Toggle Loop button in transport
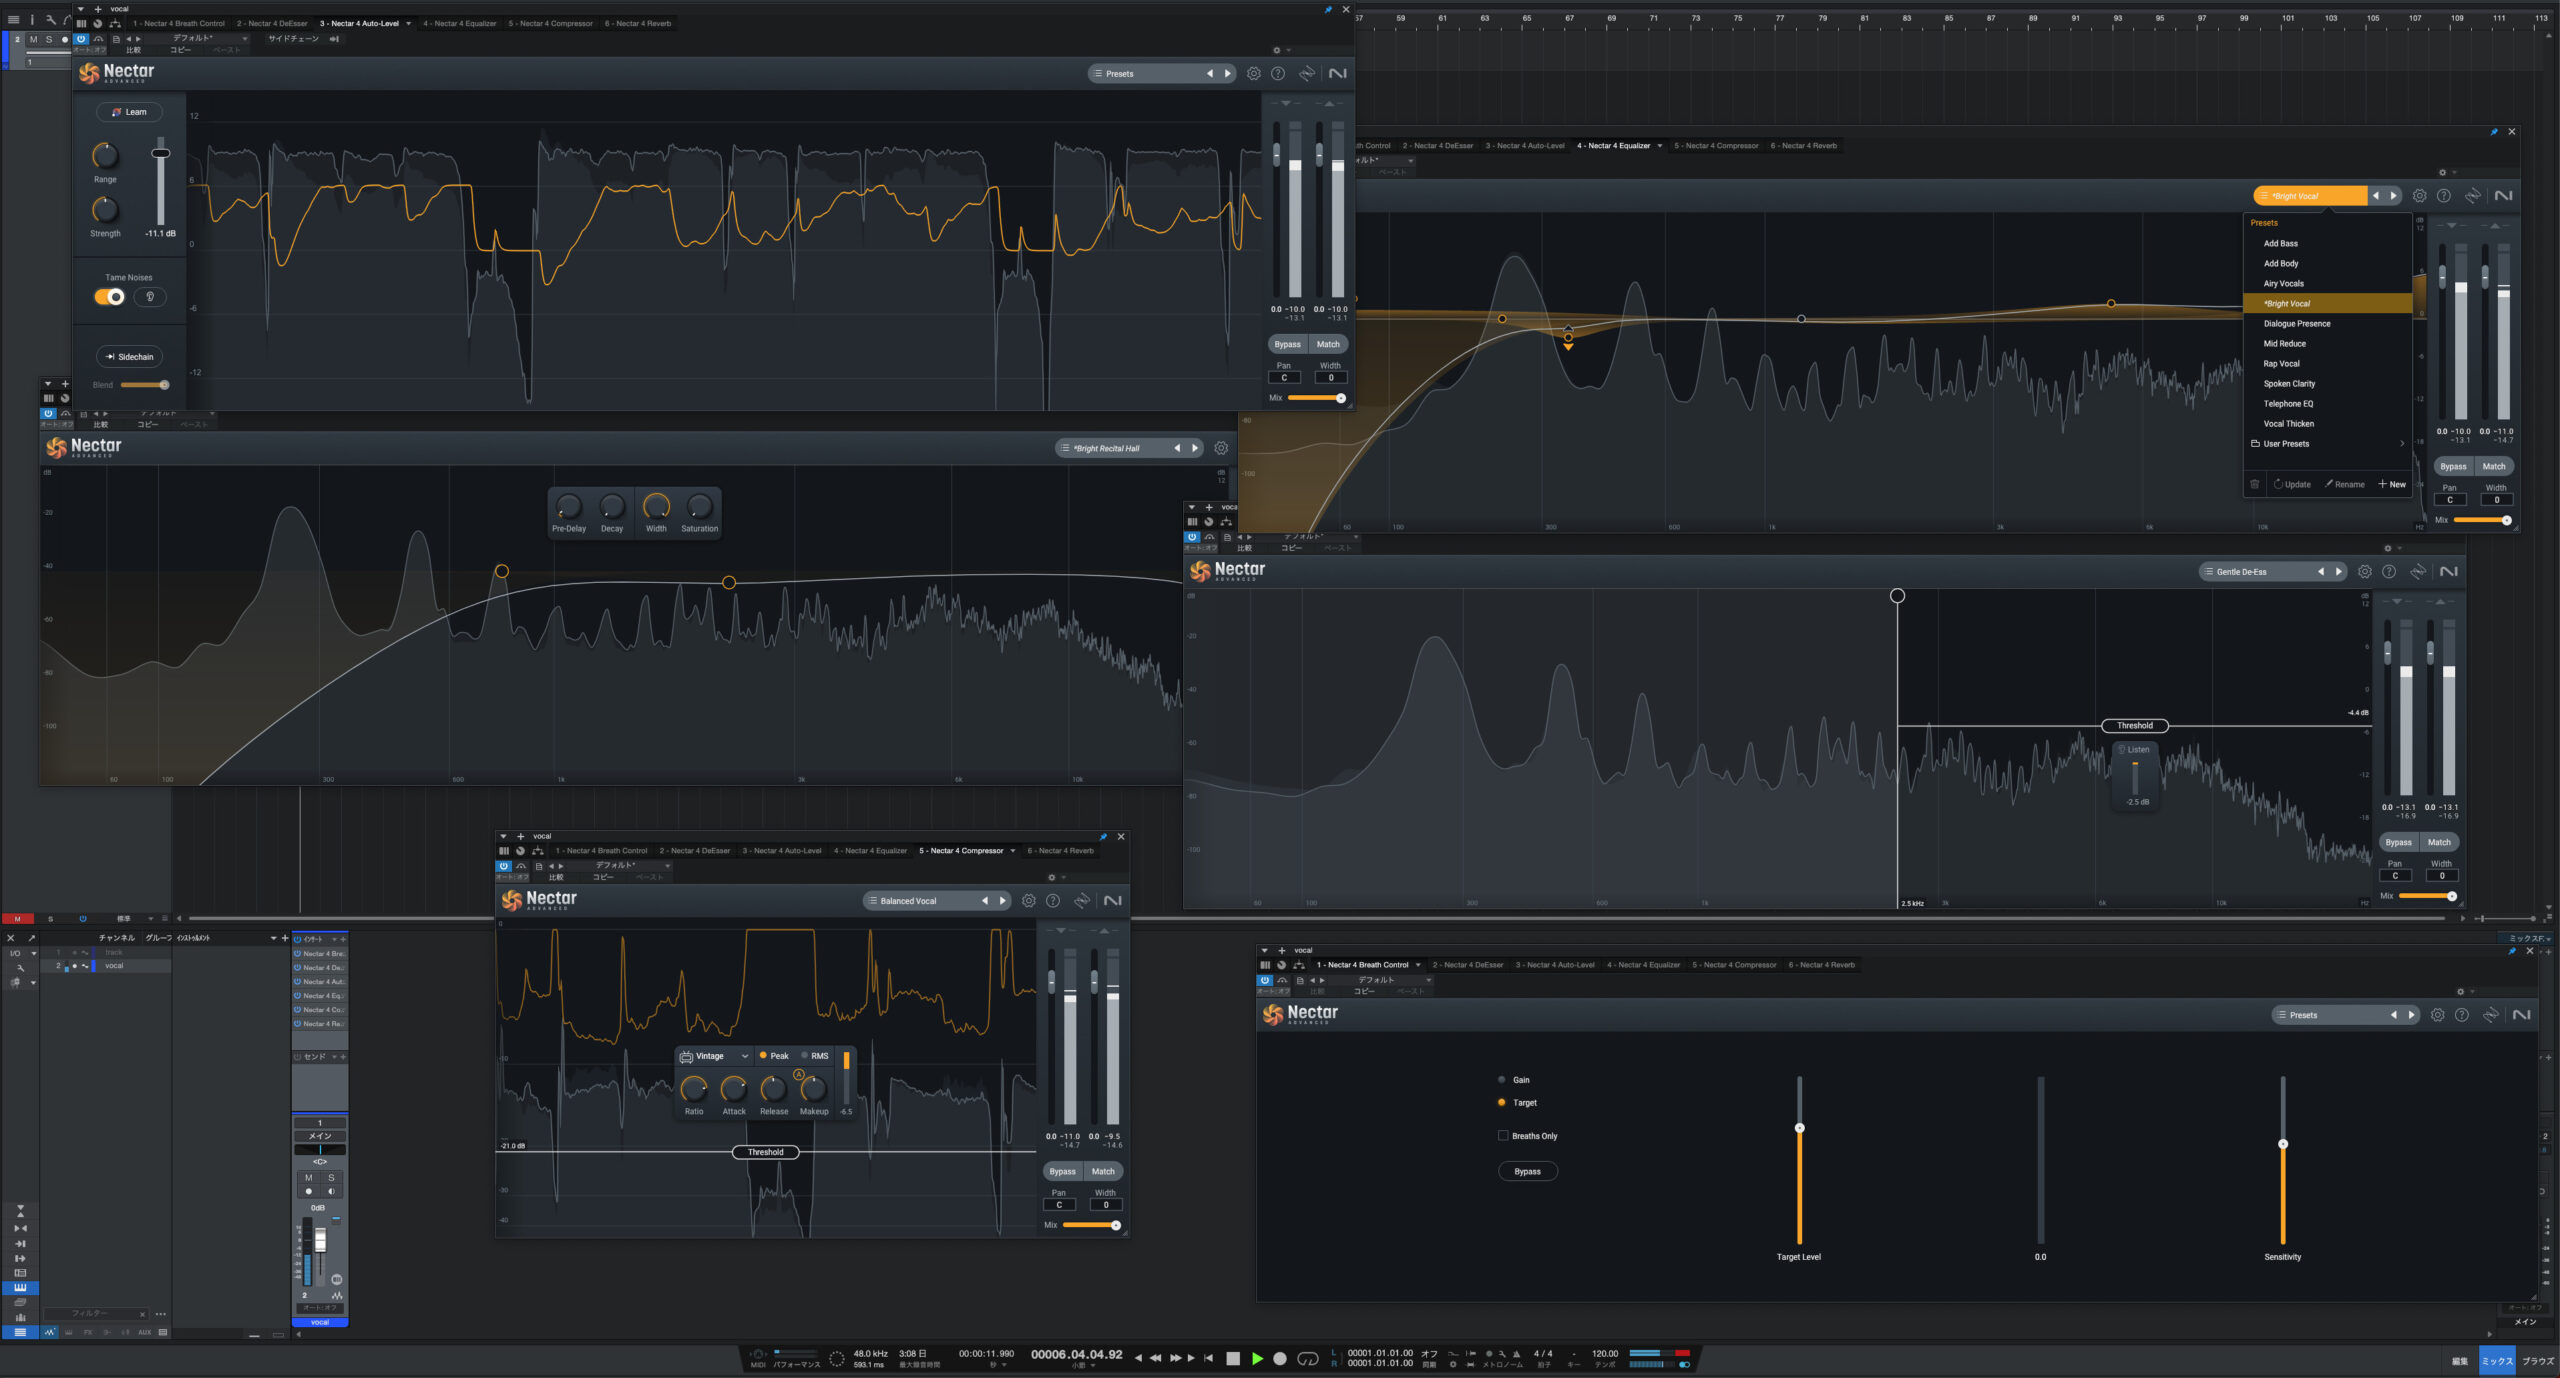Image resolution: width=2560 pixels, height=1378 pixels. (1308, 1360)
